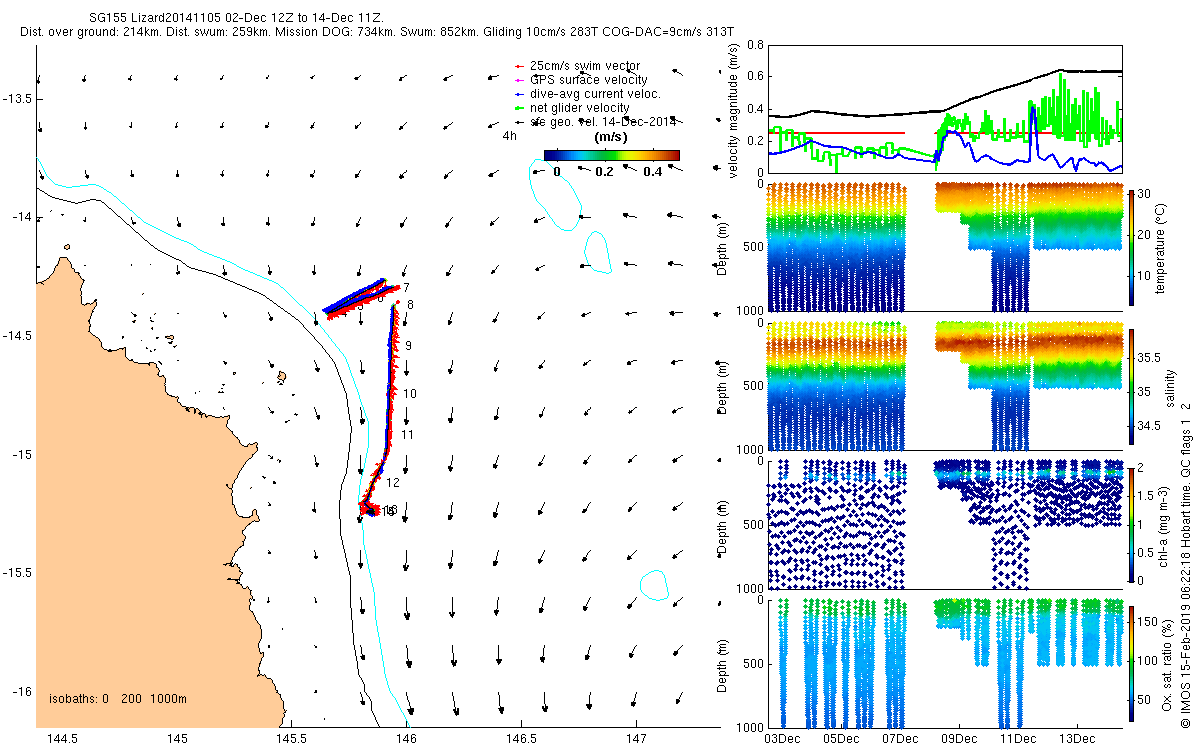Click the temperature colorbar
The height and width of the screenshot is (750, 1200).
coord(1132,246)
